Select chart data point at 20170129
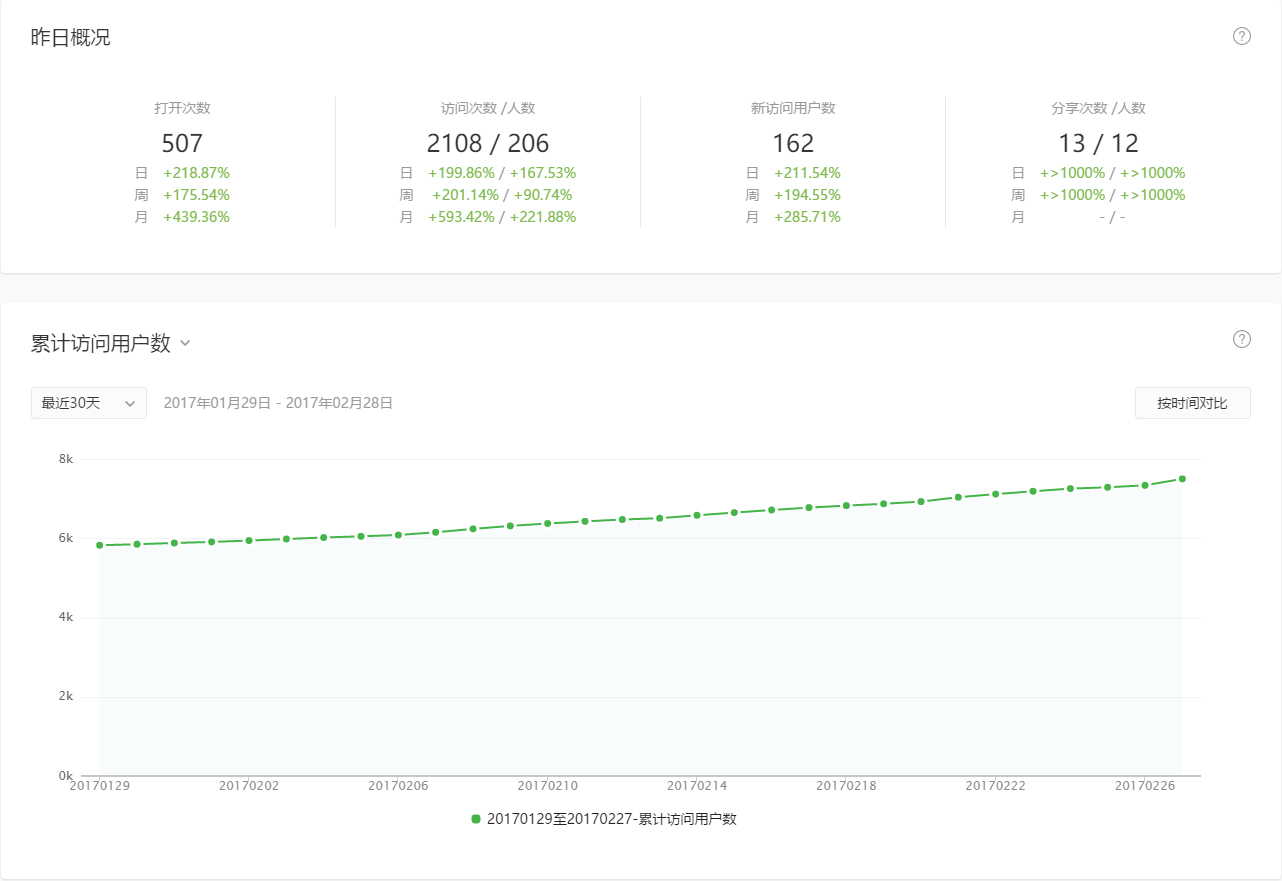 (100, 545)
